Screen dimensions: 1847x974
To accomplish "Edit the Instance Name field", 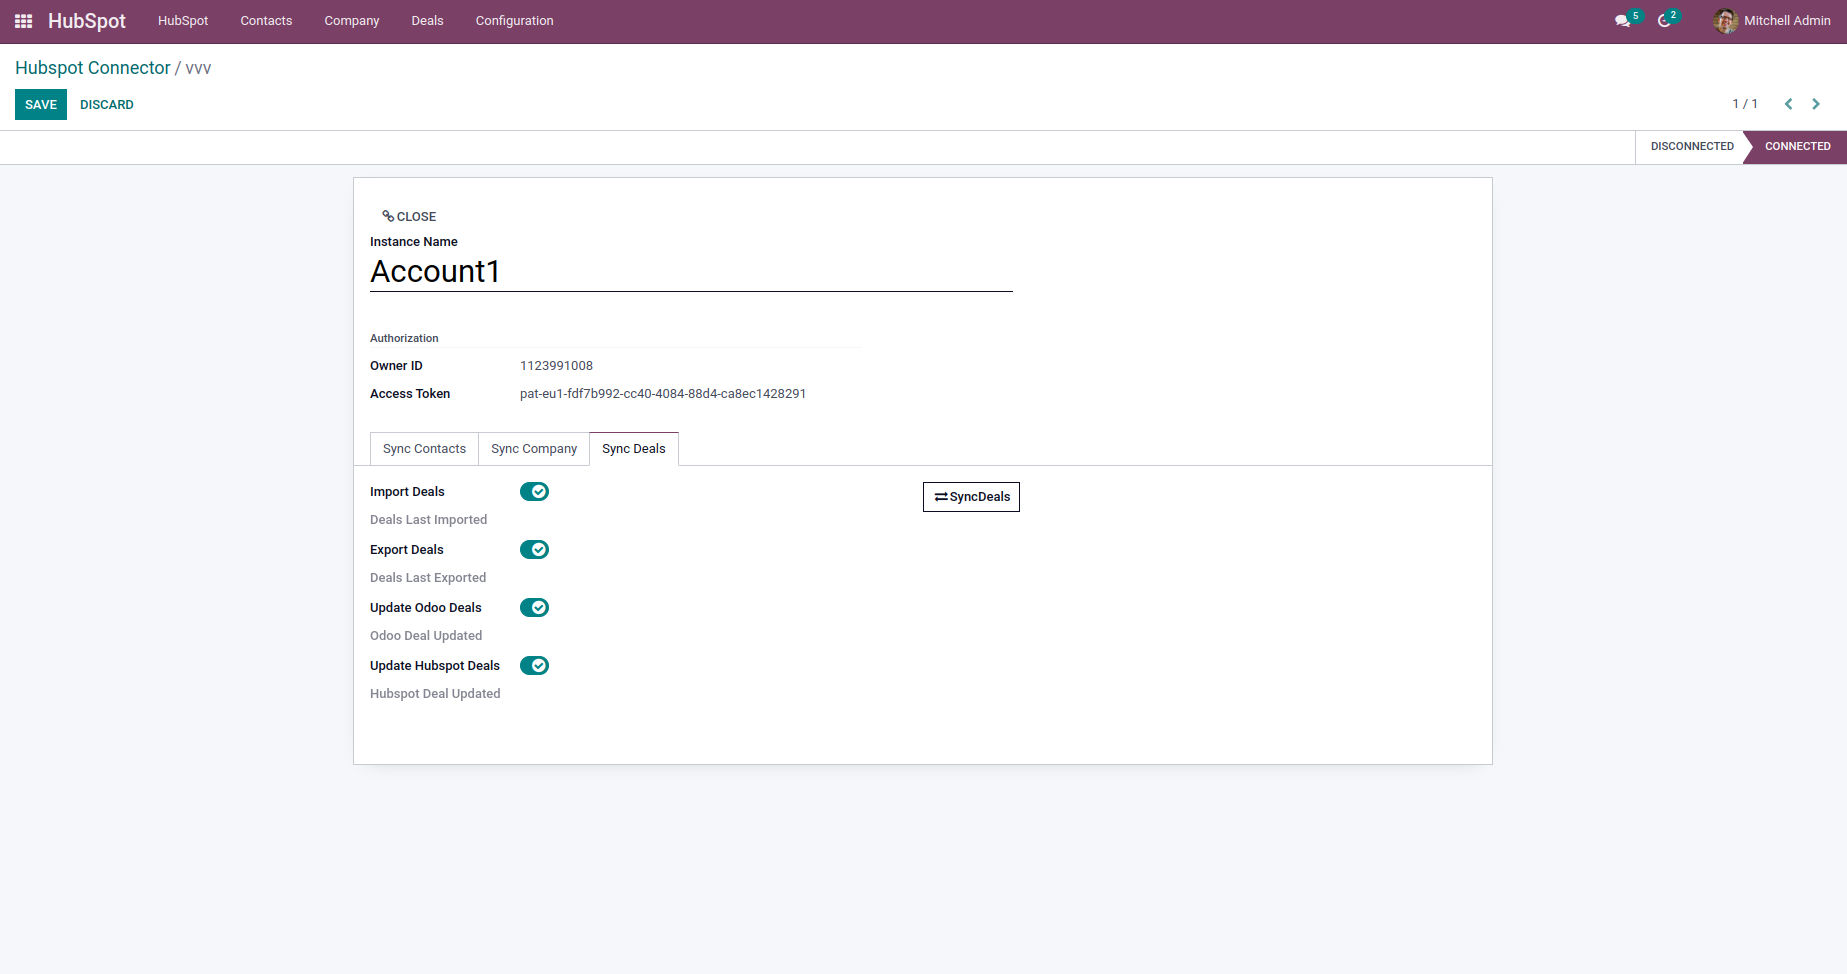I will point(691,272).
